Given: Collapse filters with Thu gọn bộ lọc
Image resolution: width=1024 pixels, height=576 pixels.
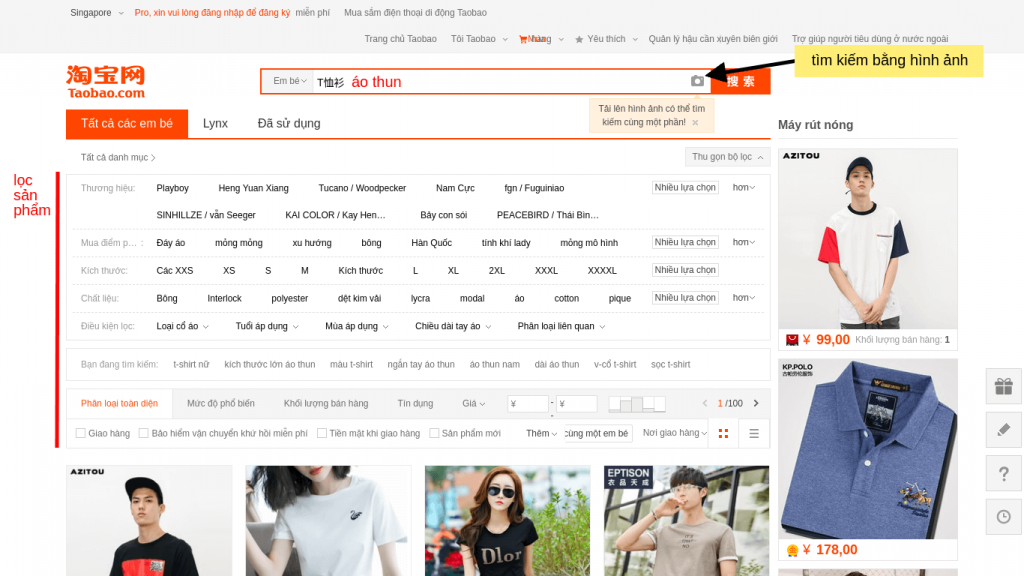Looking at the screenshot, I should tap(727, 157).
